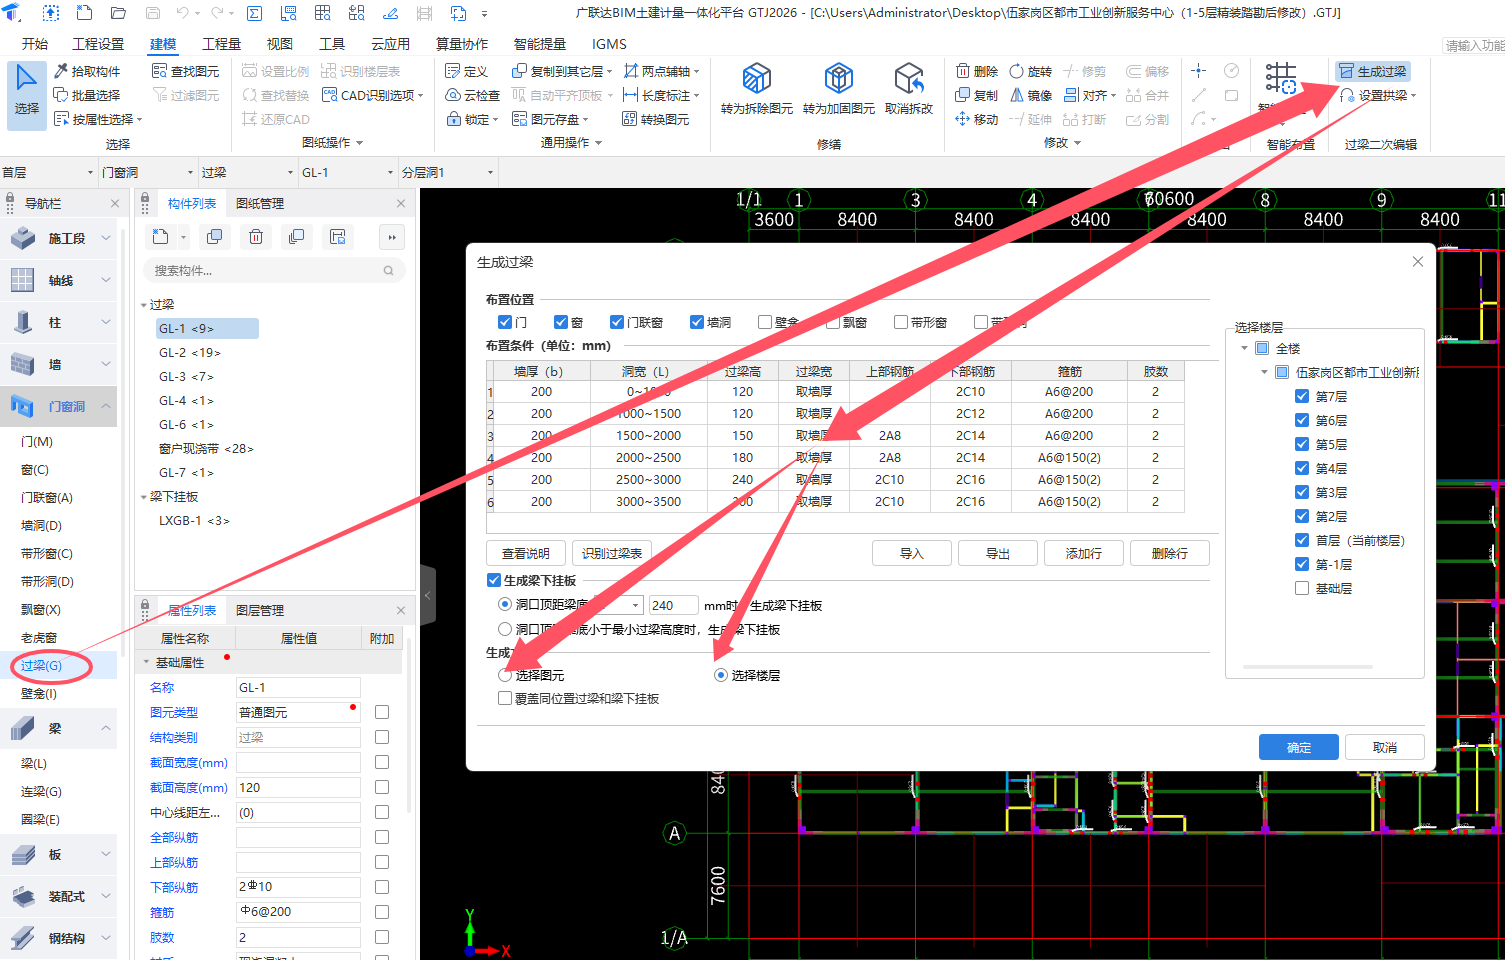Click 导入 button
The height and width of the screenshot is (960, 1505).
tap(911, 553)
